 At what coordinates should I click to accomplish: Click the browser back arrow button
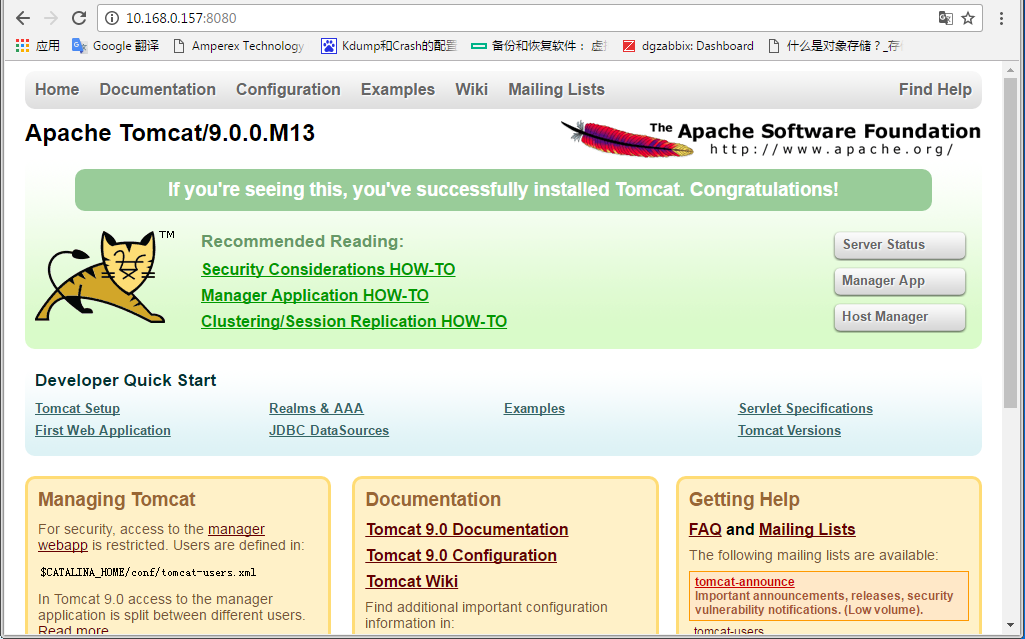tap(22, 18)
